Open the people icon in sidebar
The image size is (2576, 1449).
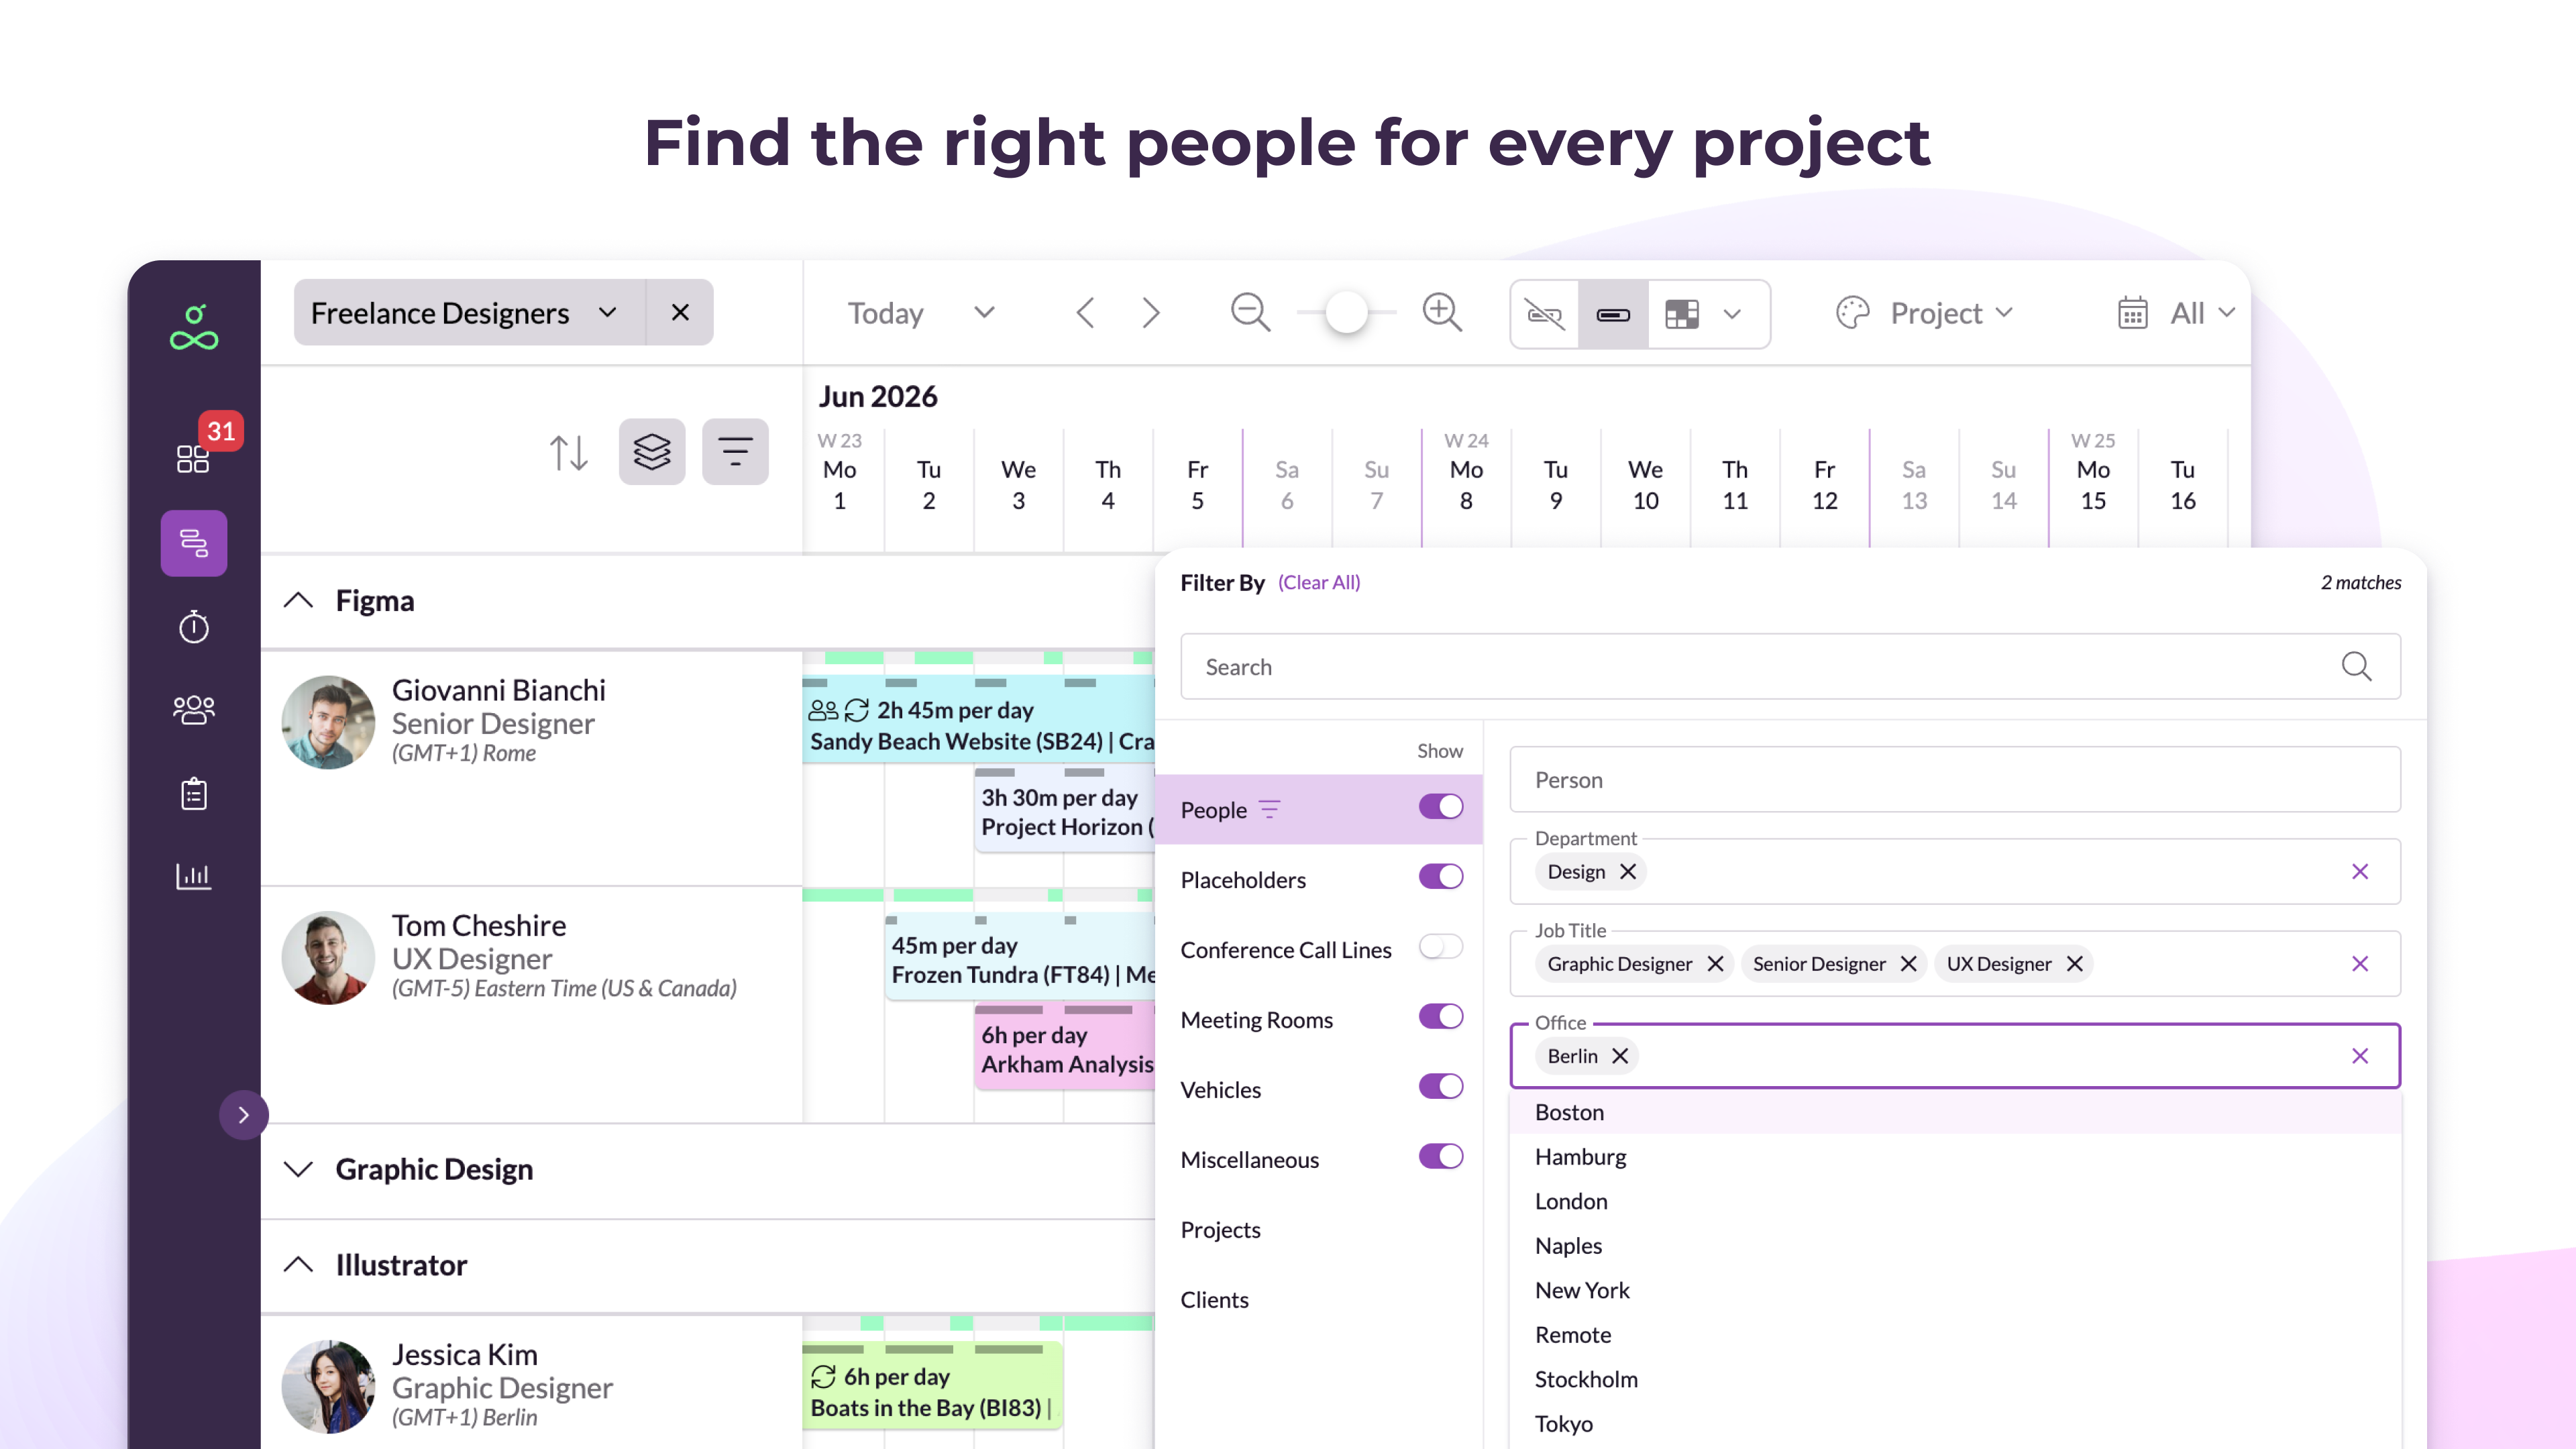pos(193,710)
